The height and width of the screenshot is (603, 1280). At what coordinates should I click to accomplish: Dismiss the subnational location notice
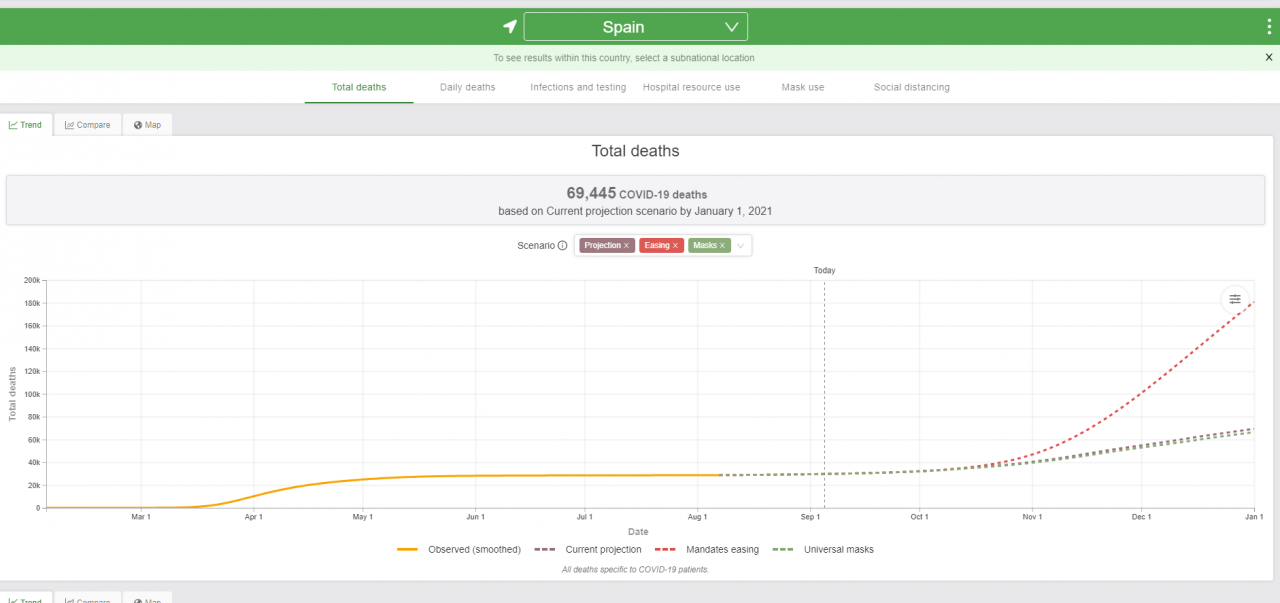[x=1269, y=58]
